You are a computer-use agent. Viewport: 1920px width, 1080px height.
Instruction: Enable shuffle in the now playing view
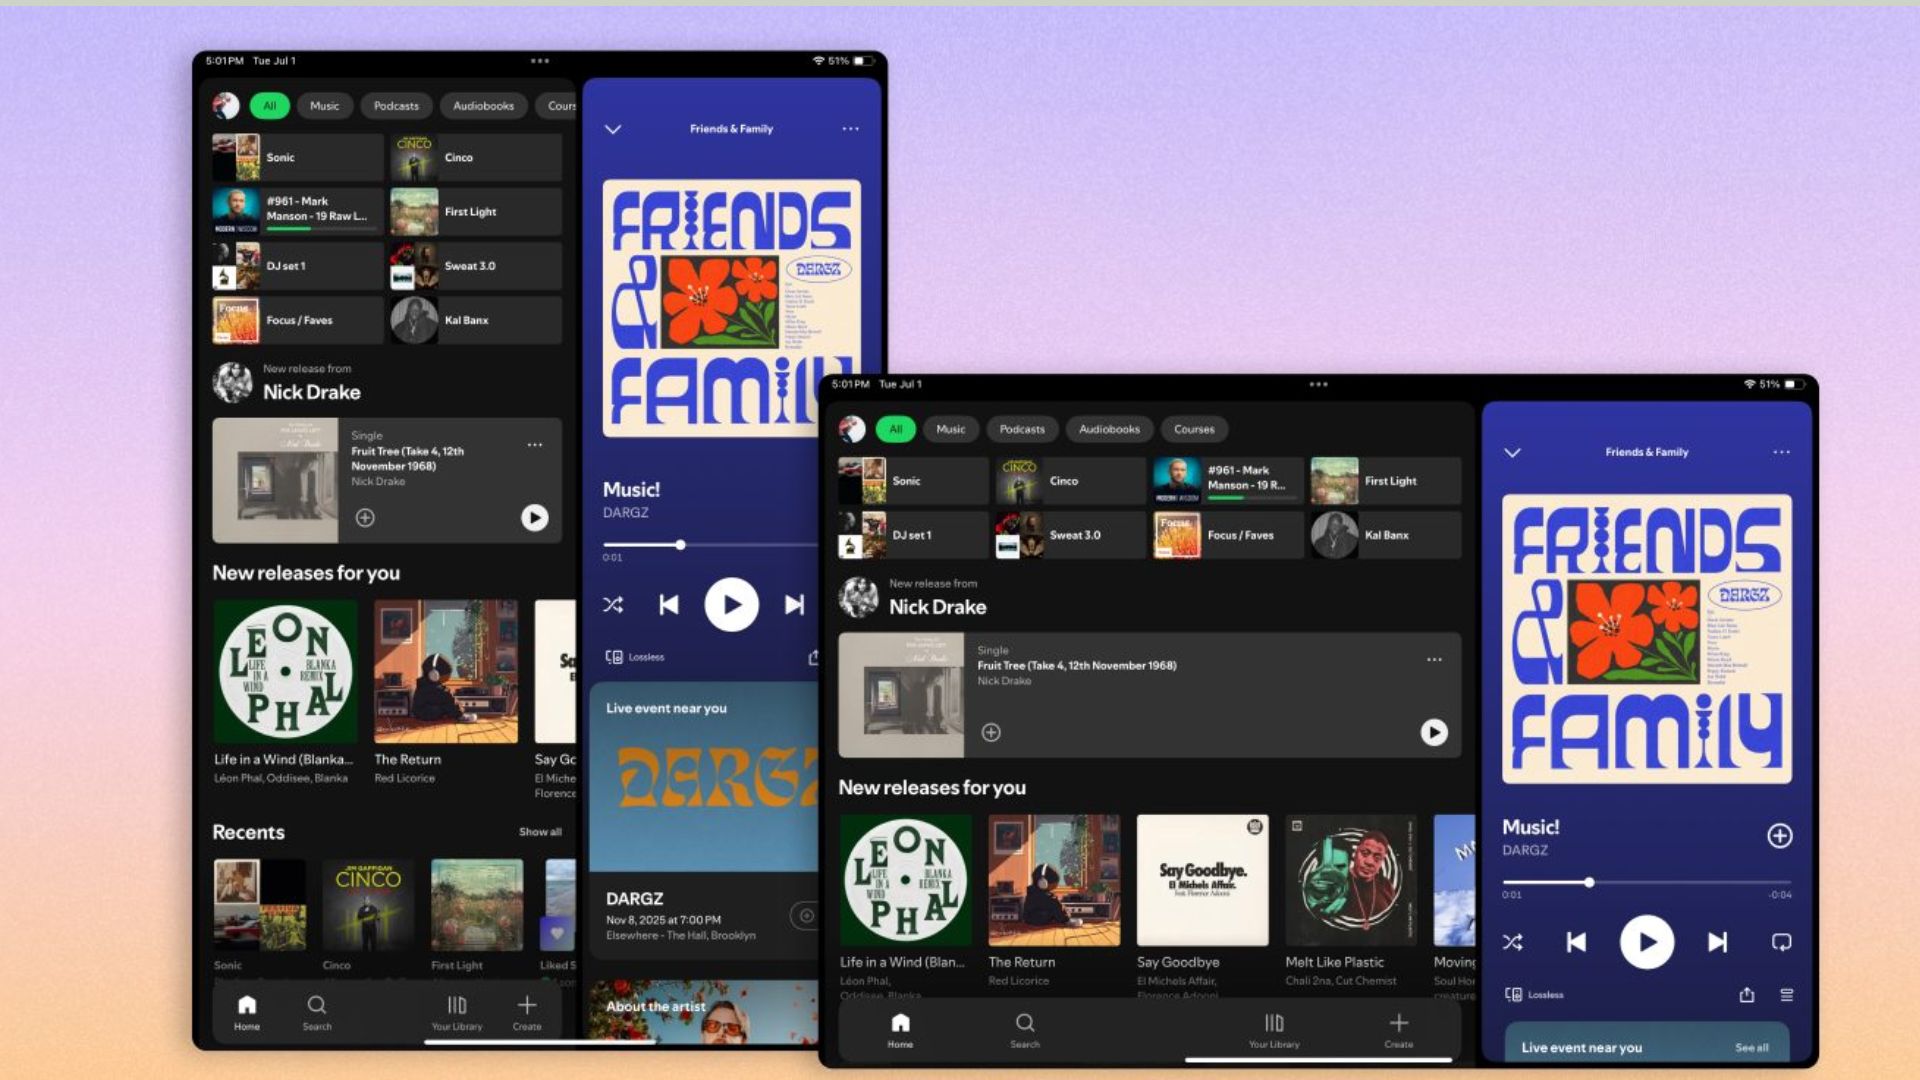1512,941
